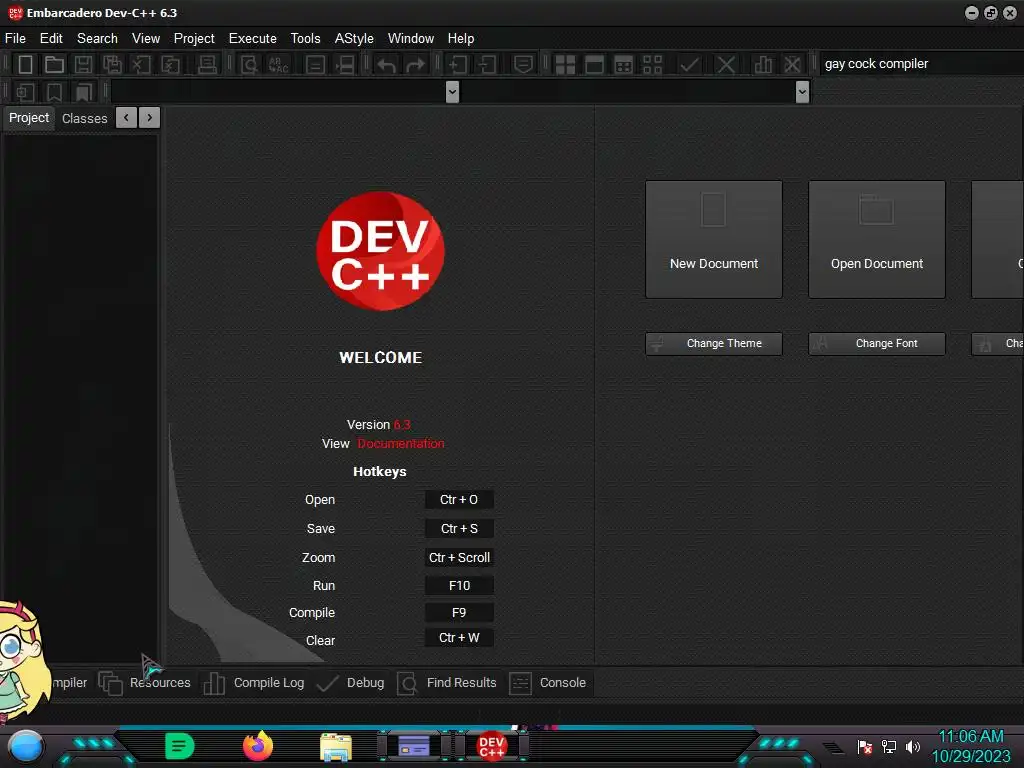
Task: Open the Help menu
Action: (461, 39)
